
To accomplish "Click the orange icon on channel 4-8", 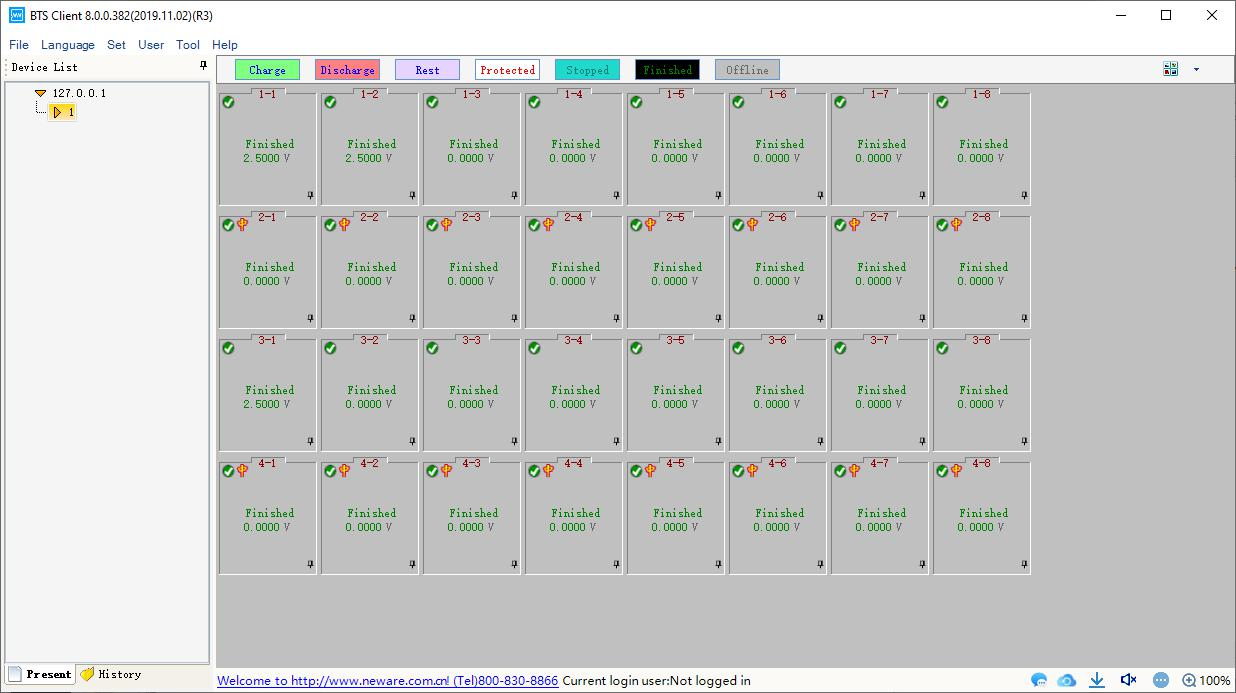I will pos(956,471).
